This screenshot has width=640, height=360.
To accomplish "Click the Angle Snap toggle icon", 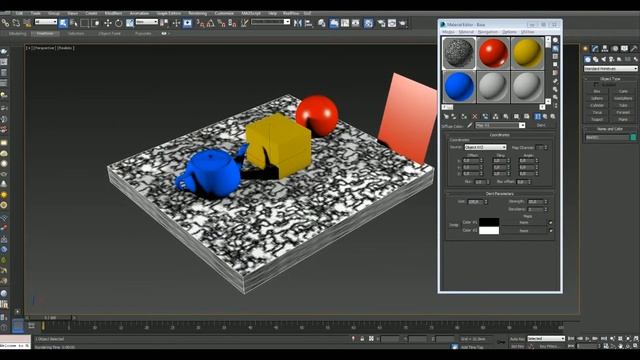I will (x=210, y=23).
